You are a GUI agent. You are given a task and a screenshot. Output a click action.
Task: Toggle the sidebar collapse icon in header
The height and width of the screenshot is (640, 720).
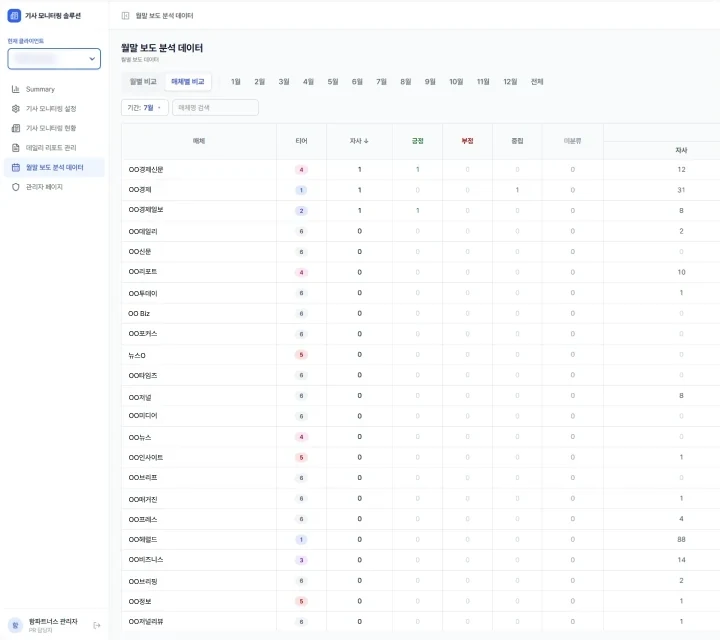tap(125, 16)
